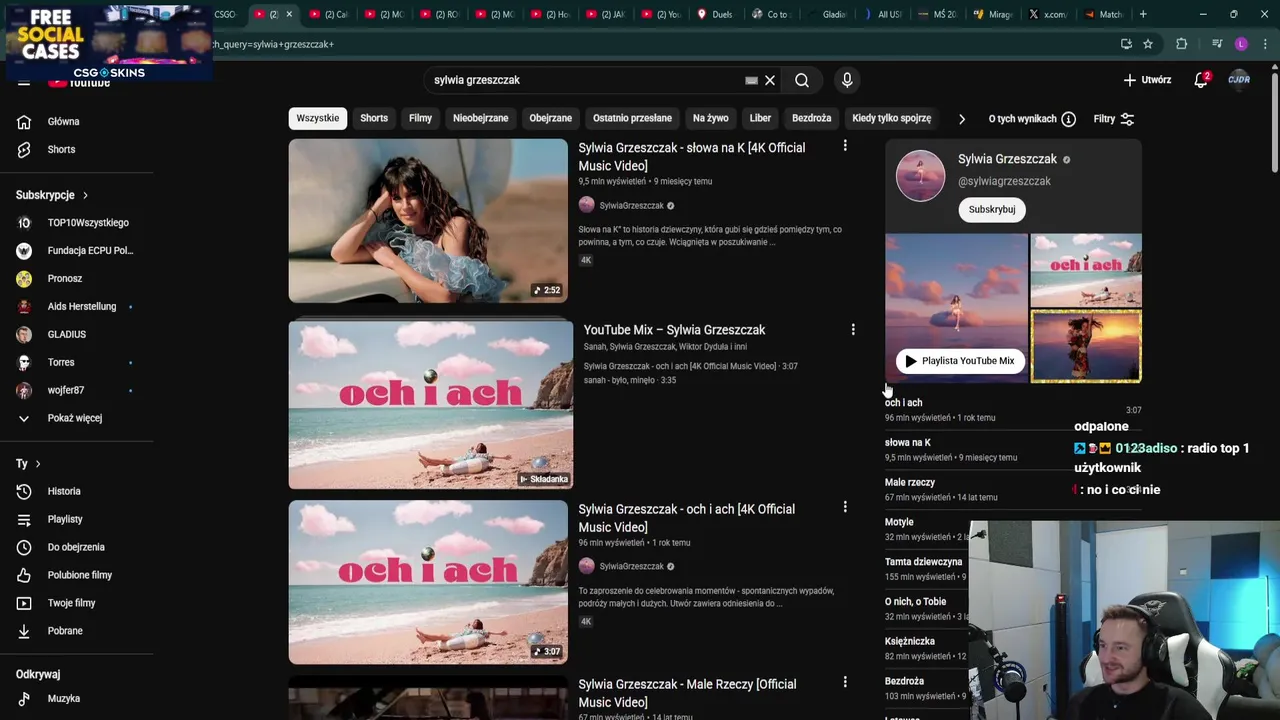Open notifications bell
This screenshot has height=720, width=1280.
click(x=1201, y=80)
